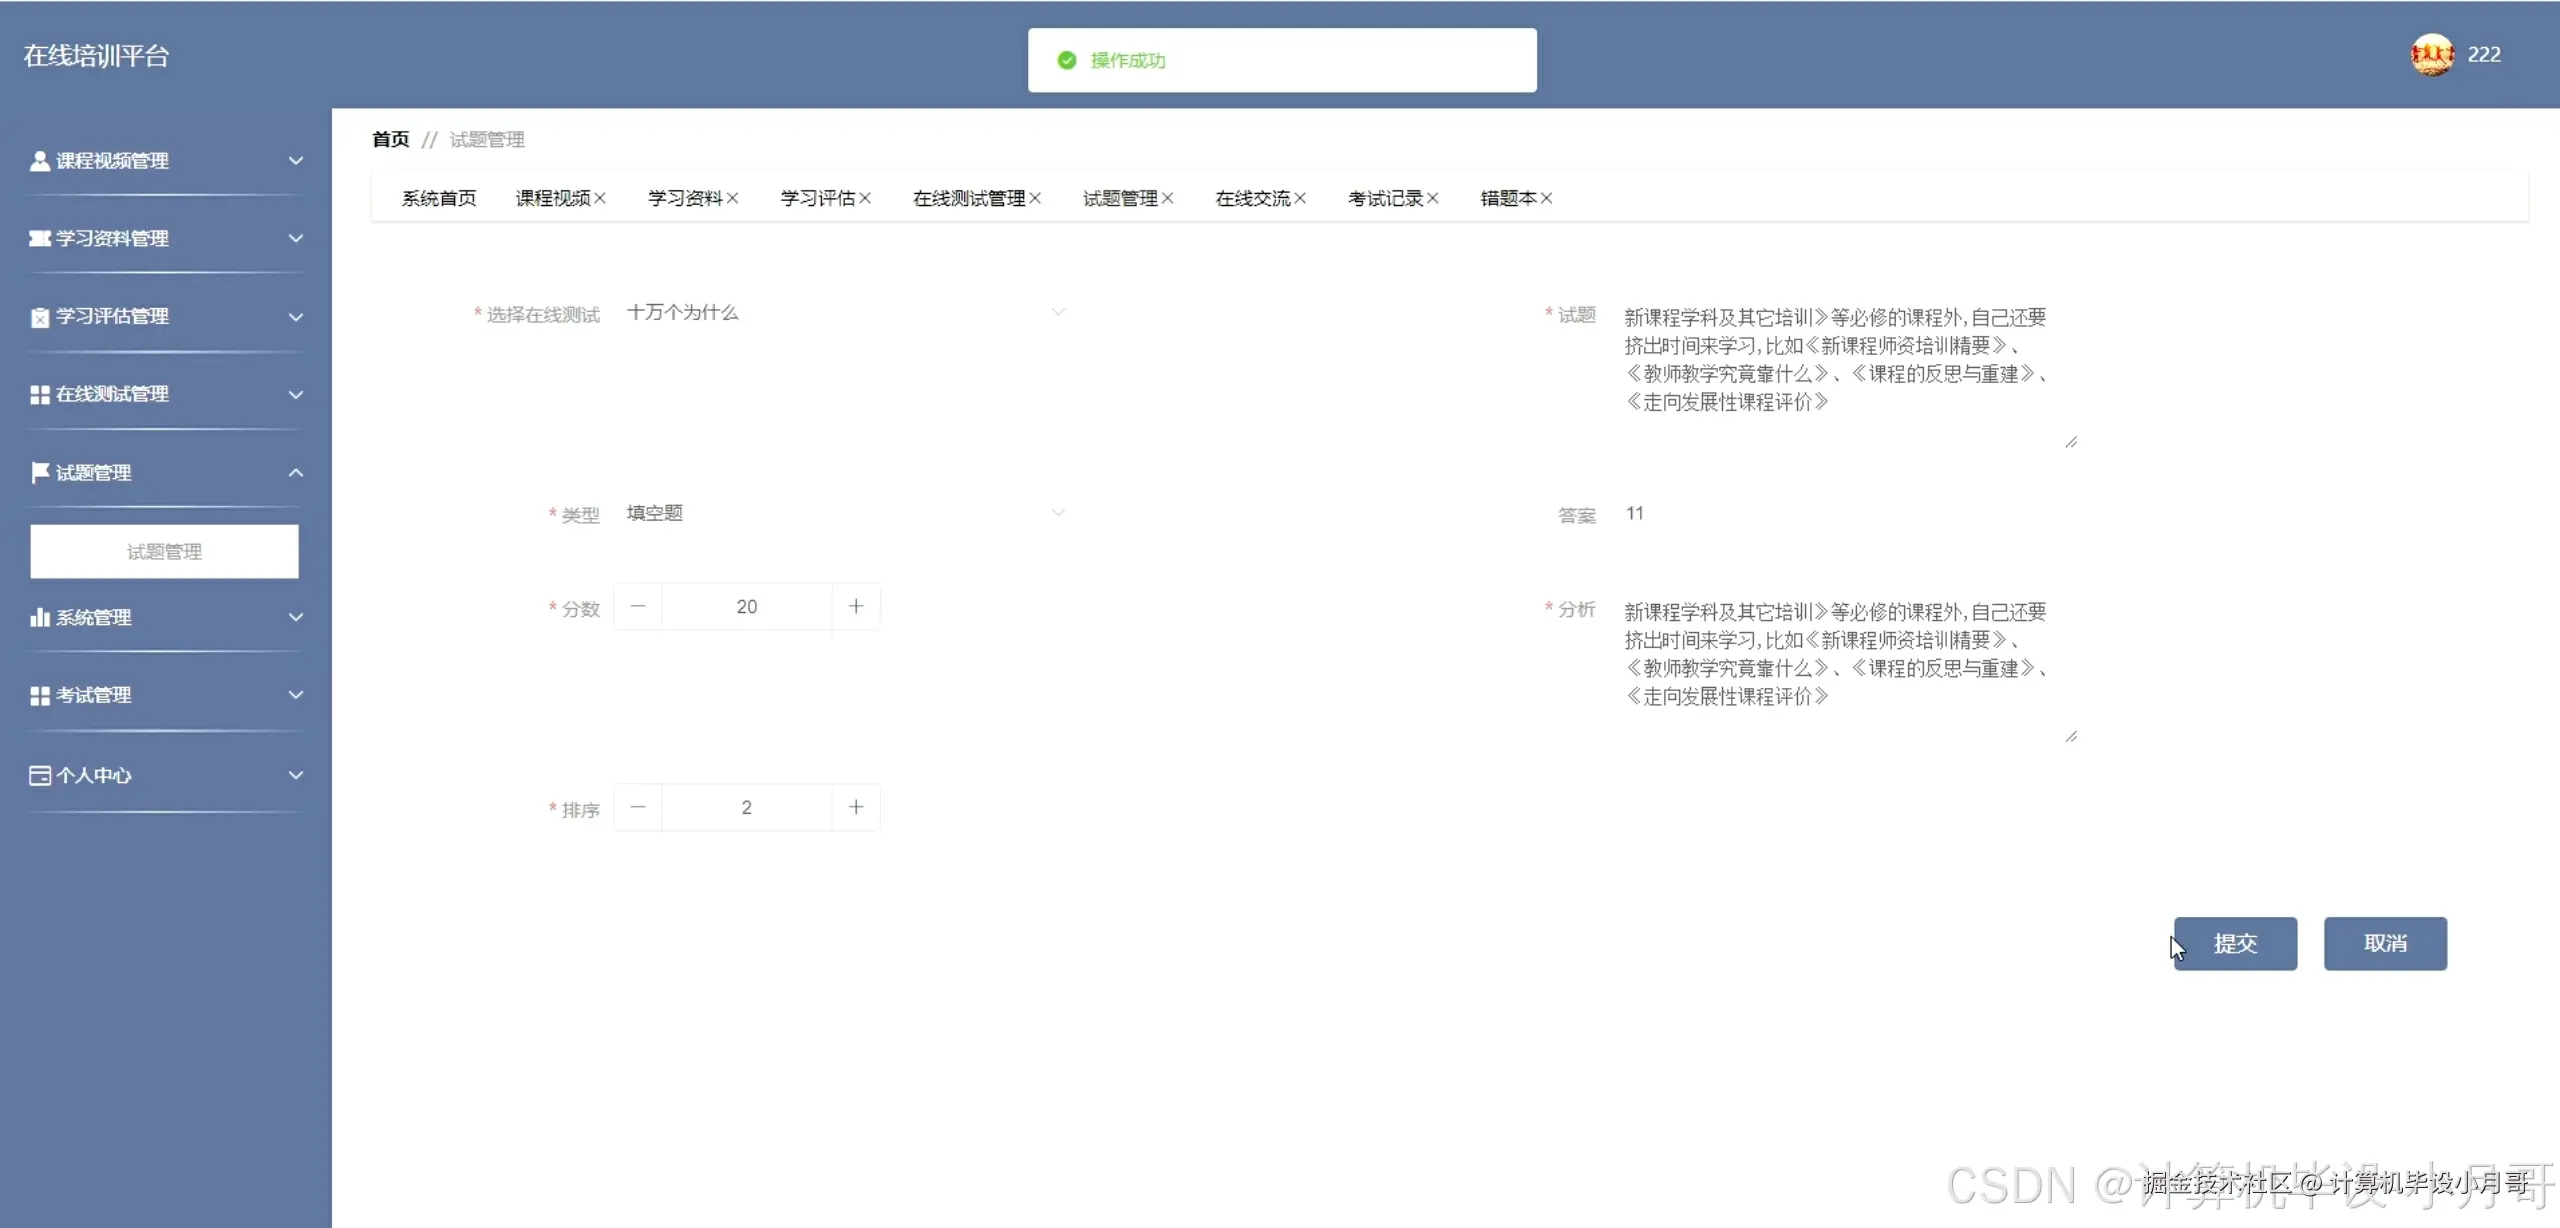Screen dimensions: 2560x1228
Task: Increase 分数 using the plus stepper
Action: [x=856, y=606]
